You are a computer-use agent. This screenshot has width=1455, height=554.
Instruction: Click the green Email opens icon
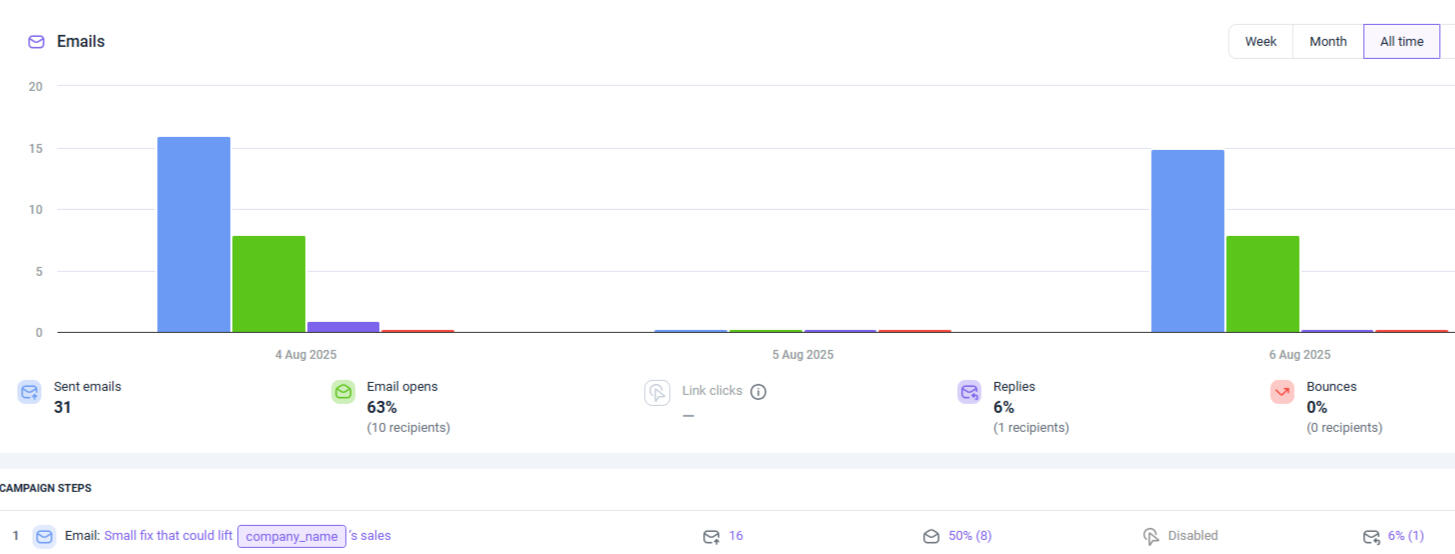343,392
